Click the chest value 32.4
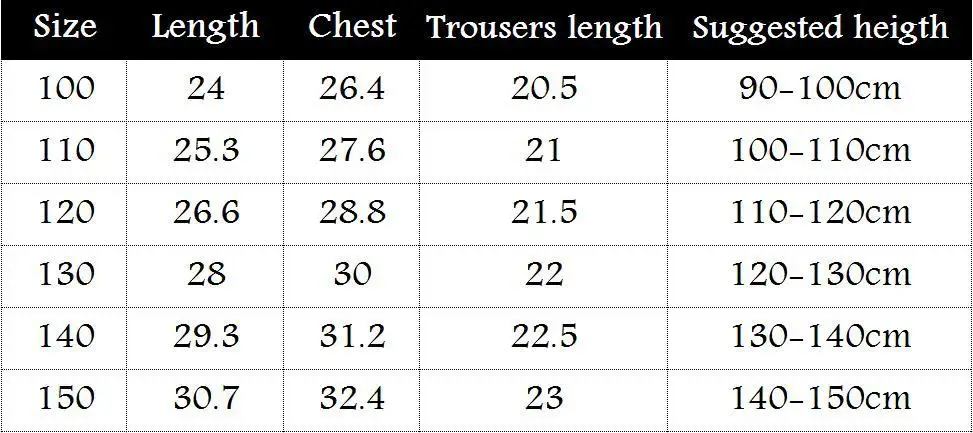The height and width of the screenshot is (433, 973). (352, 399)
